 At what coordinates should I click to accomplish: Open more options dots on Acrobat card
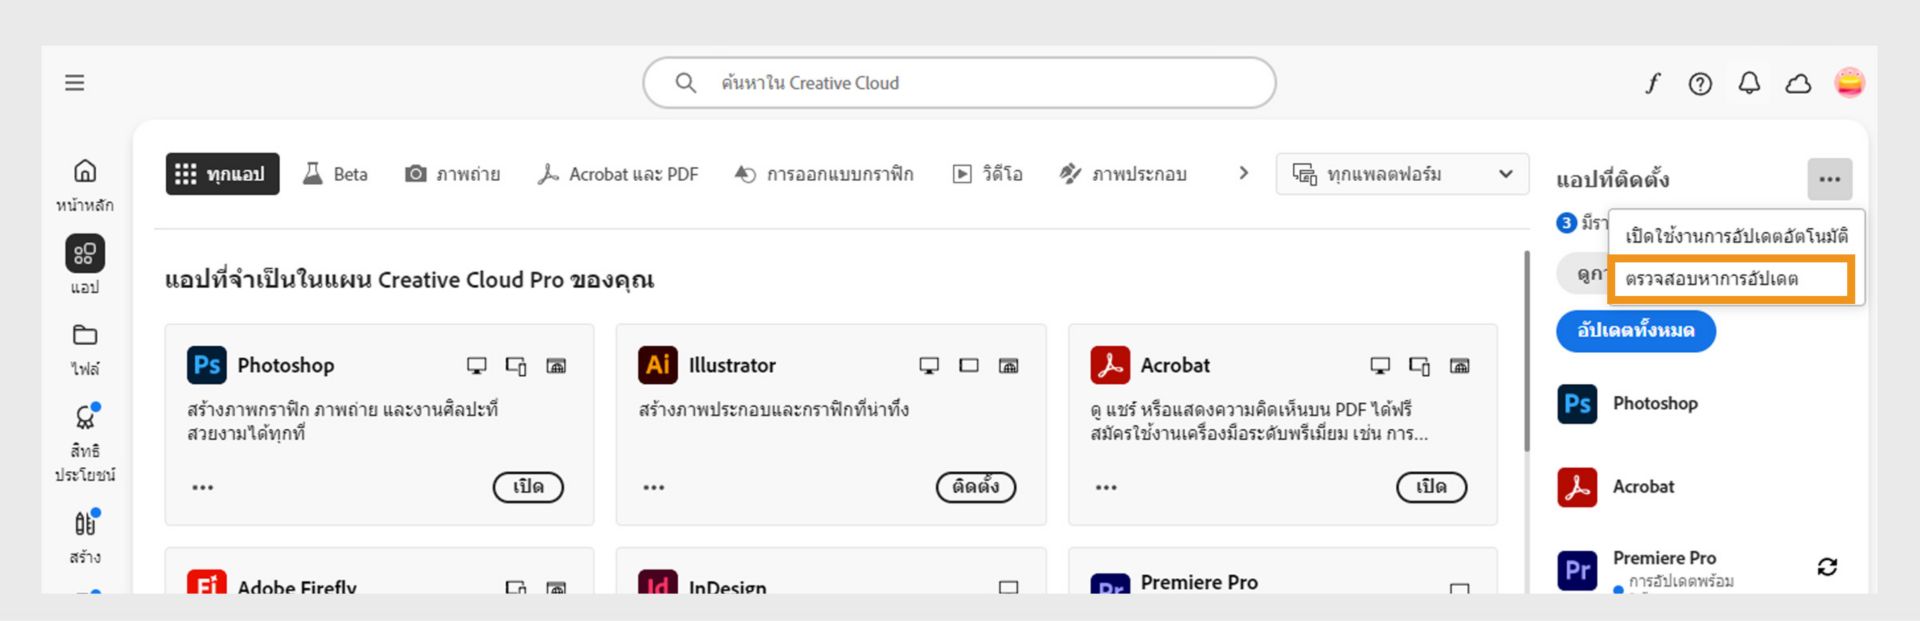point(1106,487)
